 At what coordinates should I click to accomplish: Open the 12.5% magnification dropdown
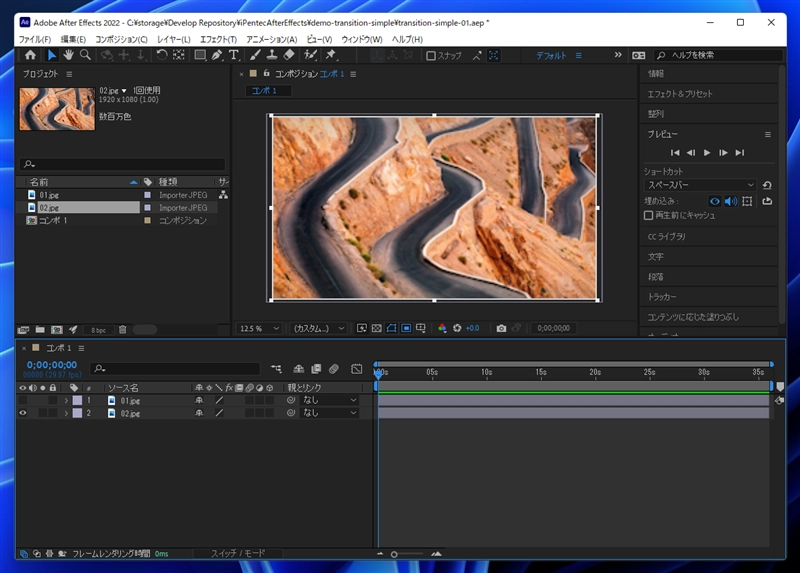click(259, 328)
